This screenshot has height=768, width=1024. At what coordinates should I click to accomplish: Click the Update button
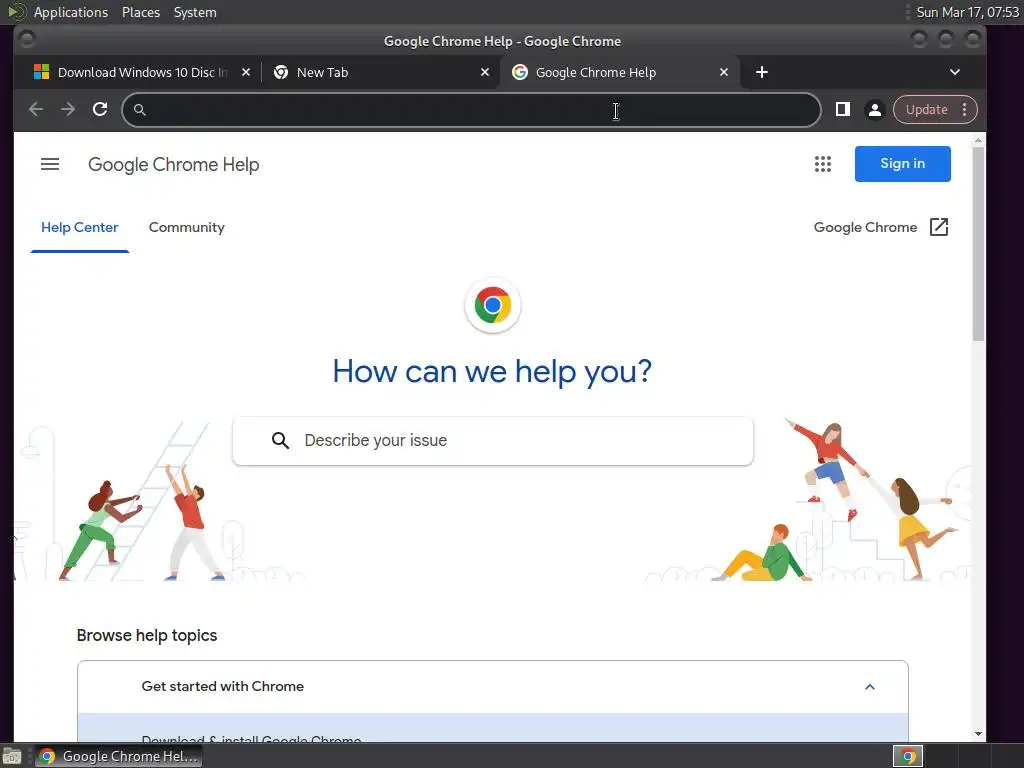tap(926, 110)
